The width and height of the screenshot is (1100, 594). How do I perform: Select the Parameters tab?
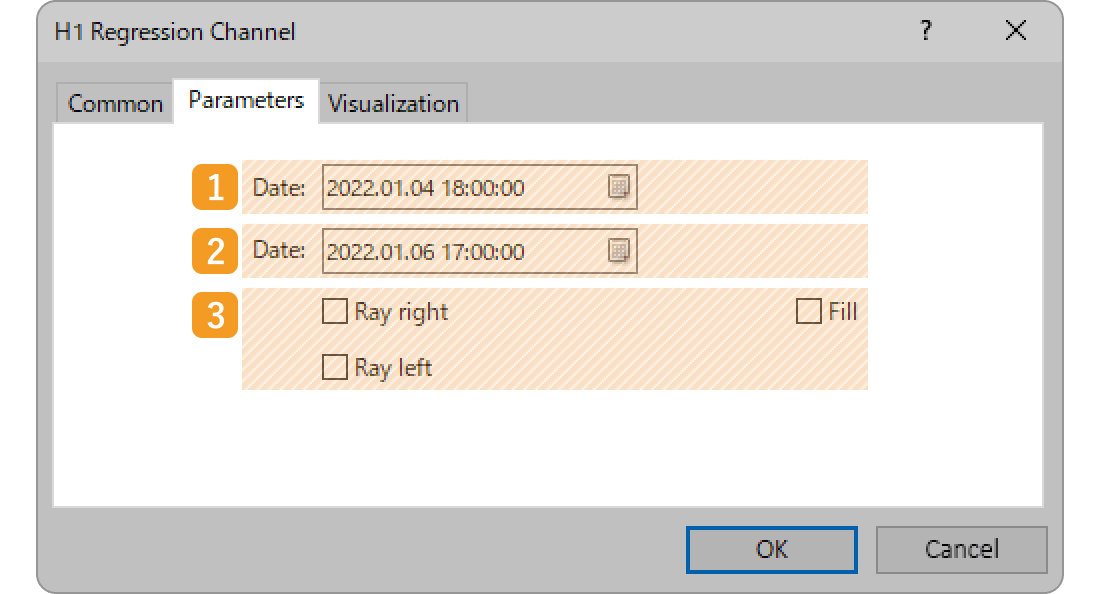point(246,101)
